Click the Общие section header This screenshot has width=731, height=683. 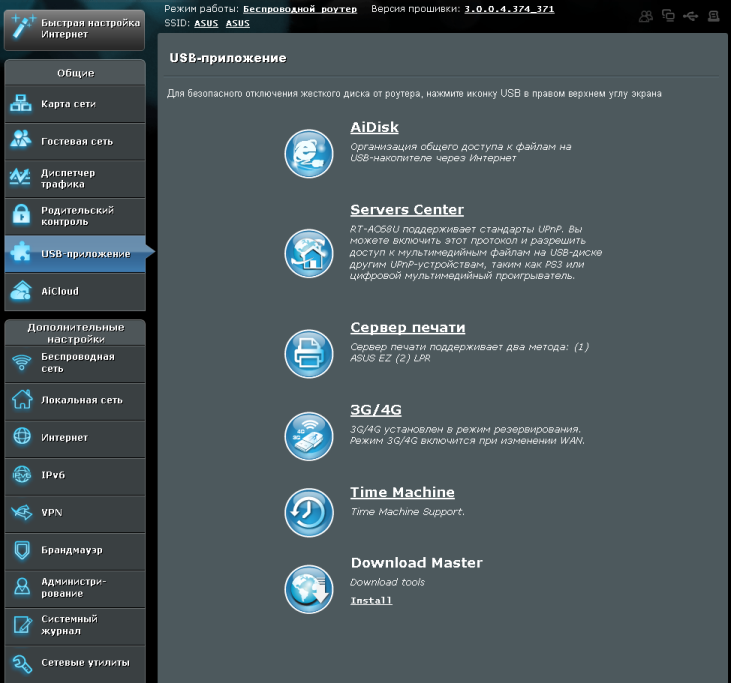(75, 73)
